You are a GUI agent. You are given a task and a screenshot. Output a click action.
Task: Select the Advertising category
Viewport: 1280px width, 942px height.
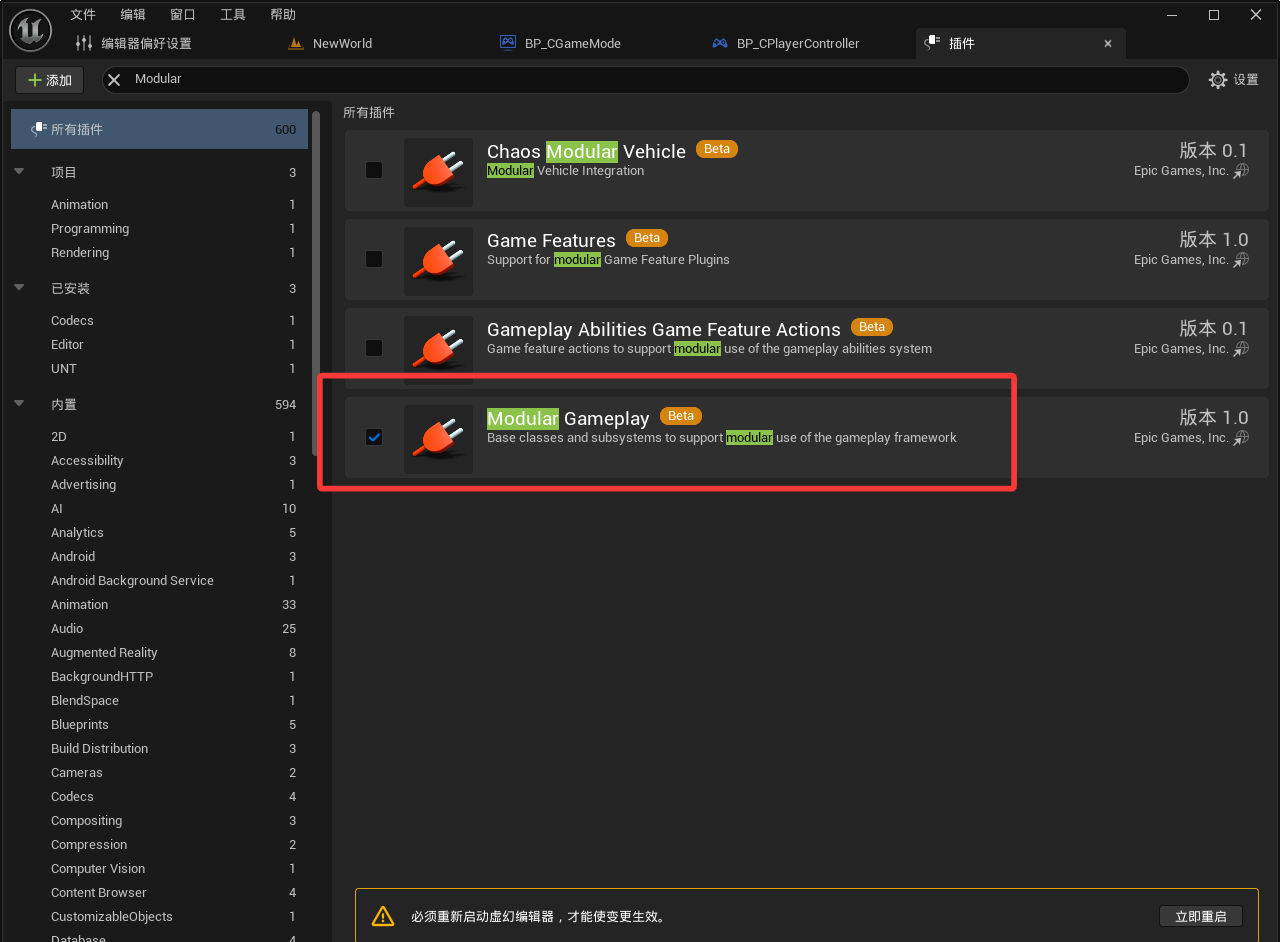(159, 484)
